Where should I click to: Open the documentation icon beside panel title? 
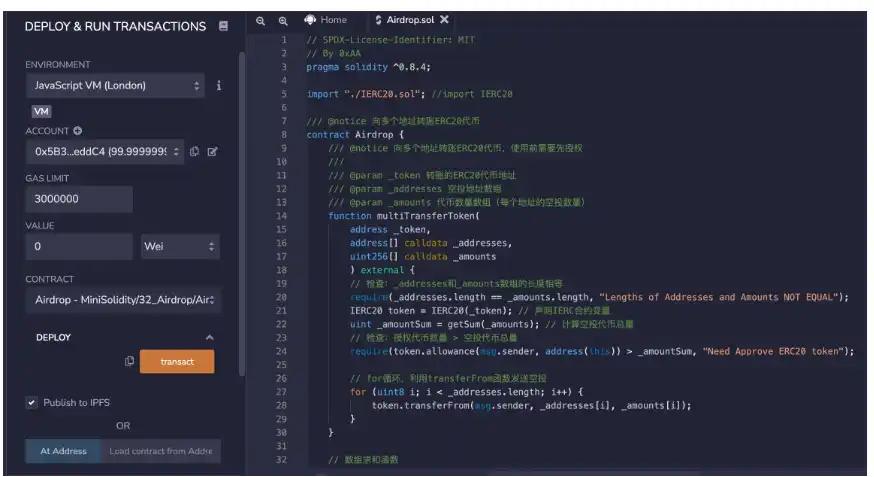(223, 26)
